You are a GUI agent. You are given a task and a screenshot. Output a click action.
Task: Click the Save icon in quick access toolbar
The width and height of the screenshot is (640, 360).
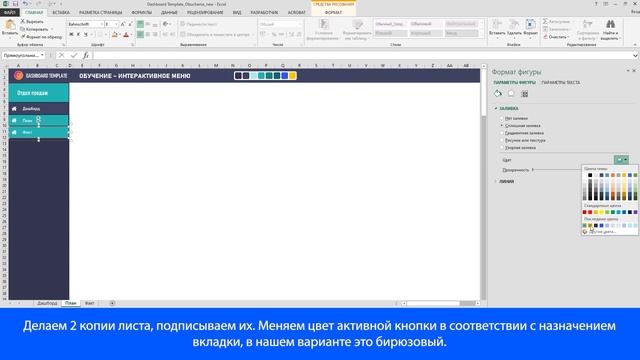tap(15, 4)
